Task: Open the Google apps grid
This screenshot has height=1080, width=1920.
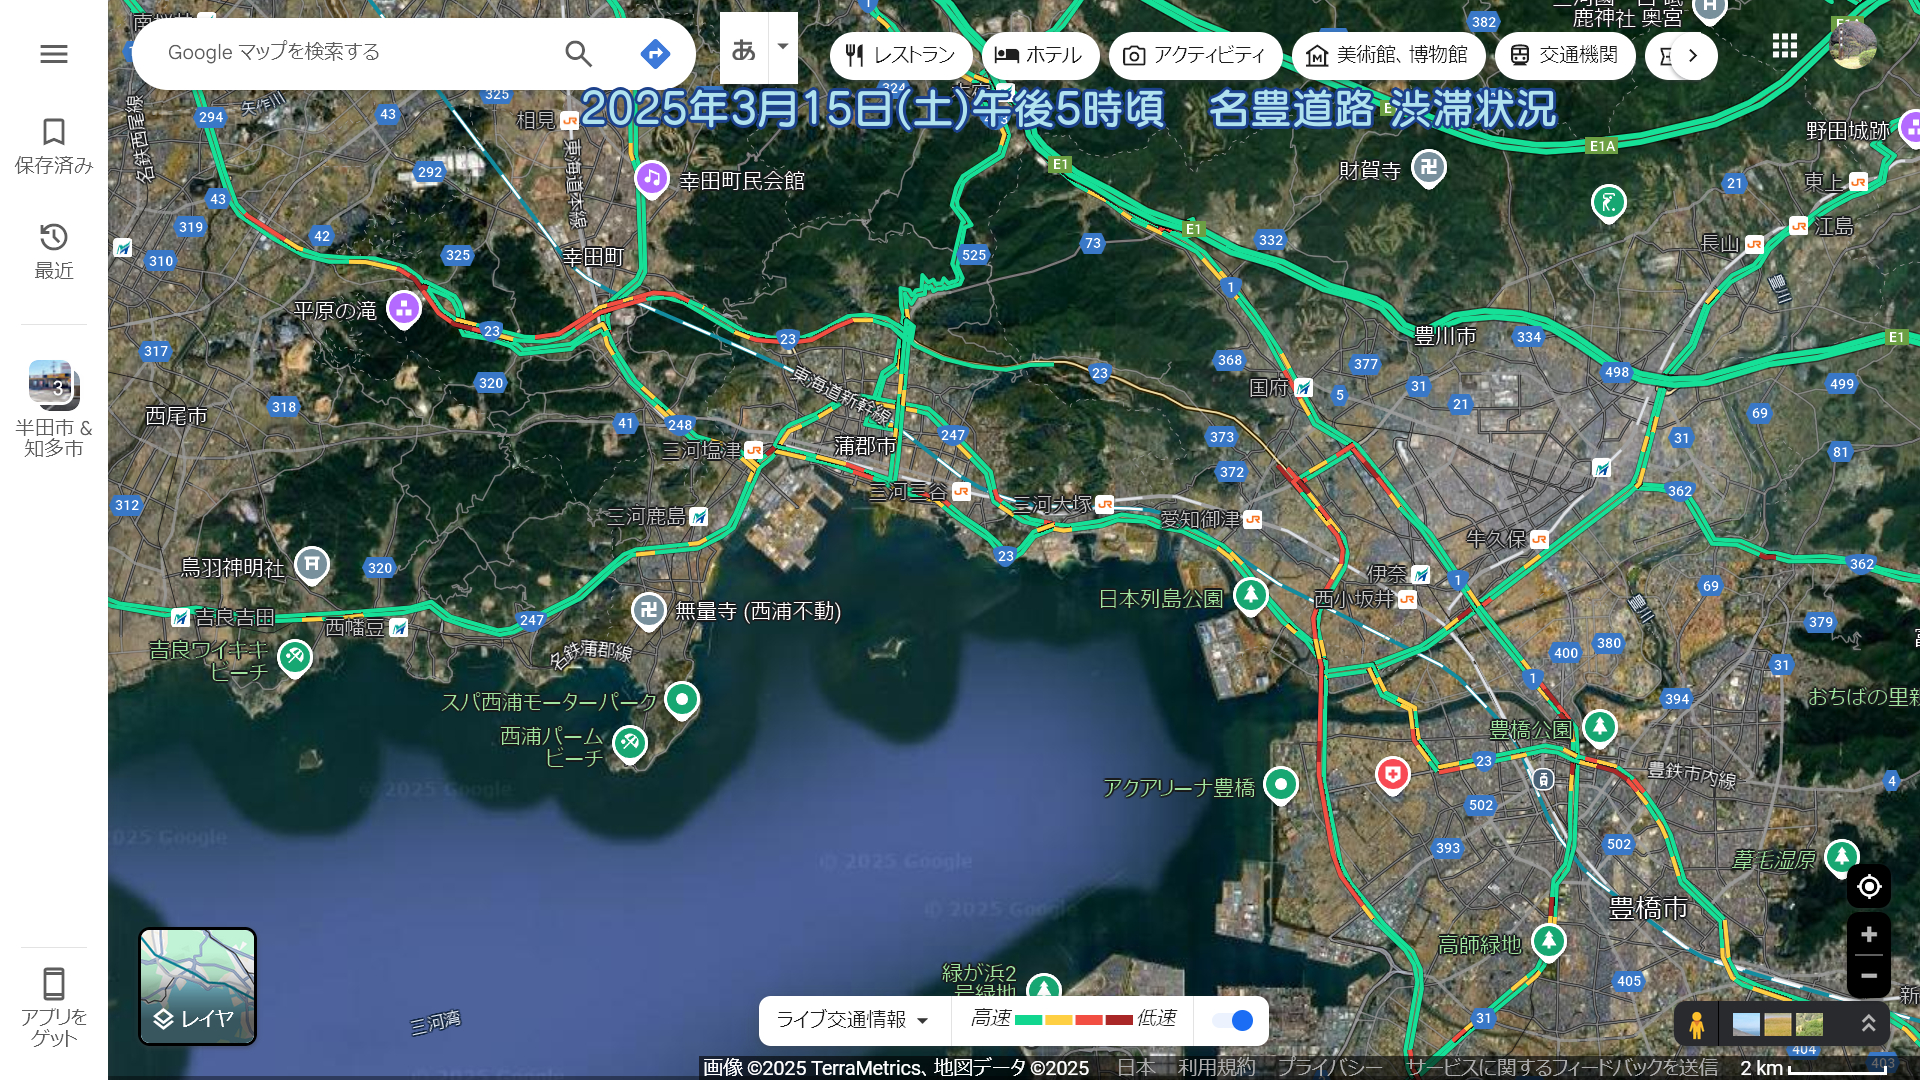Action: 1785,46
